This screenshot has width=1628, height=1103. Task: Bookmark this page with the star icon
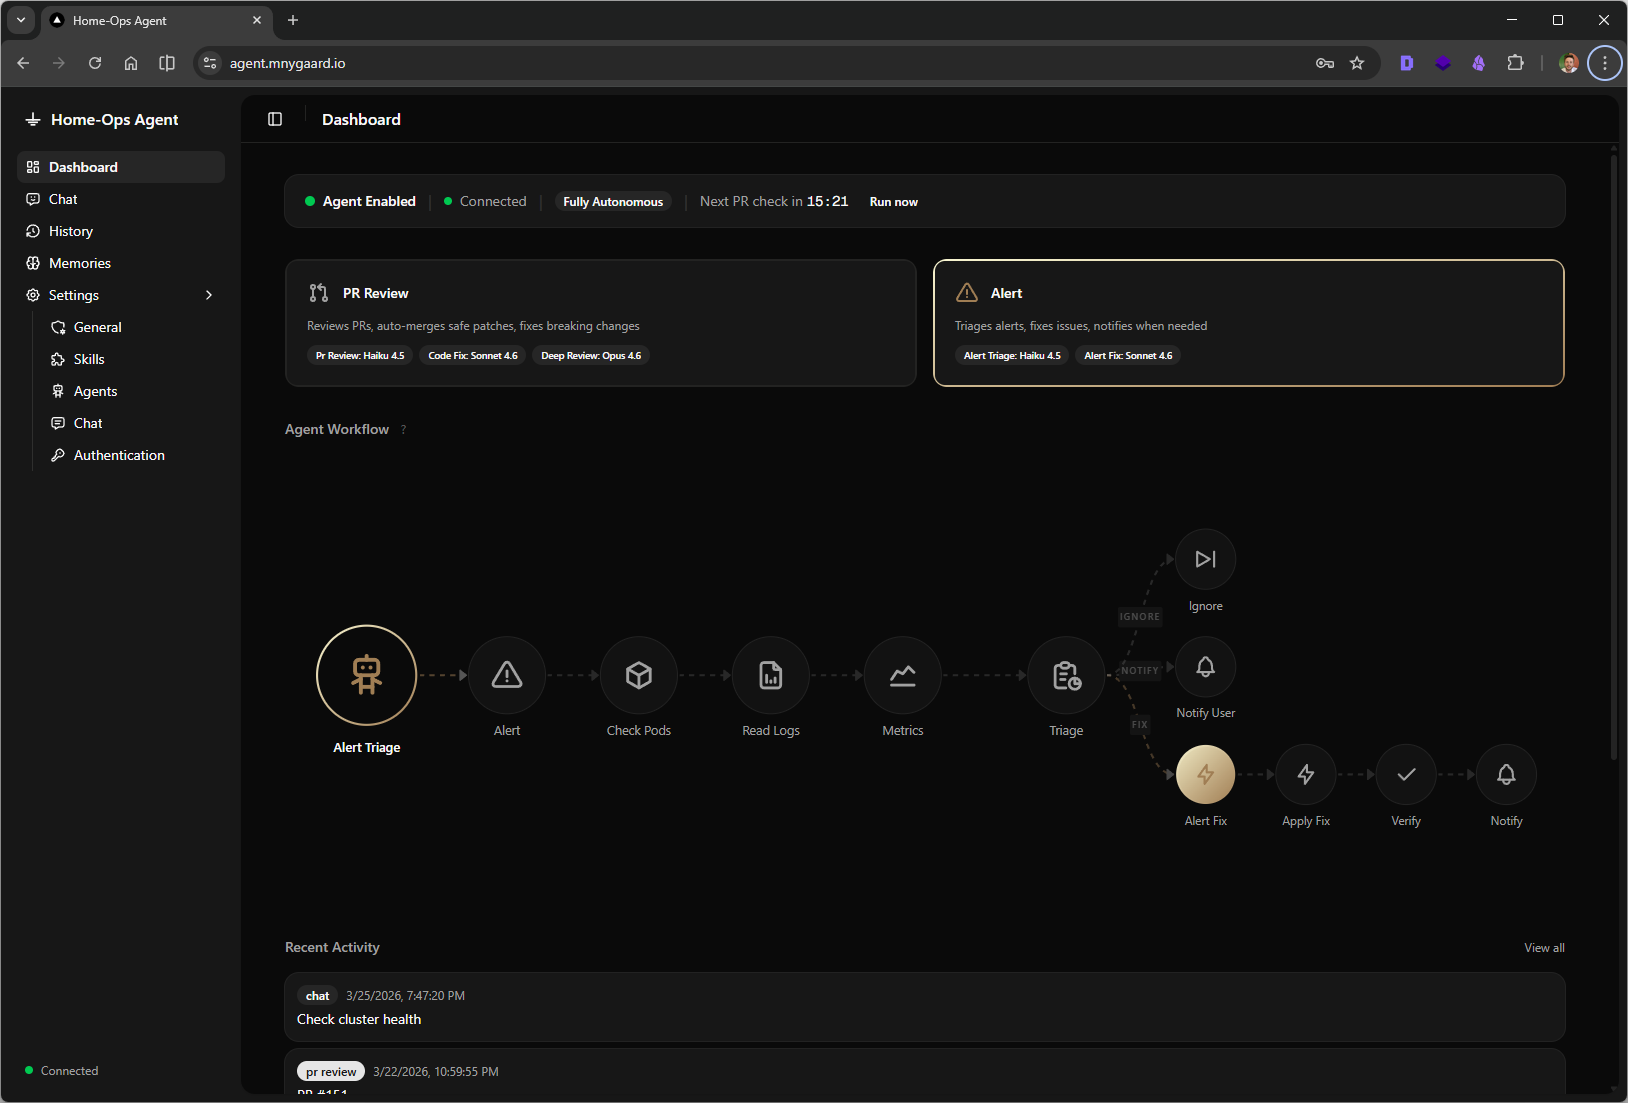pos(1357,63)
